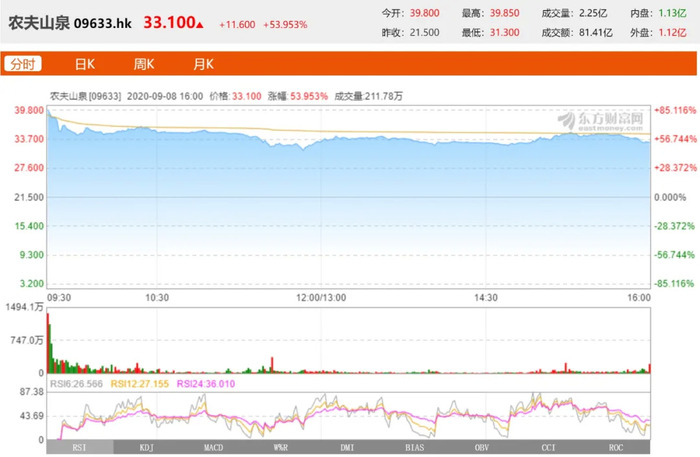Image resolution: width=700 pixels, height=457 pixels.
Task: Click the chart info 成交量 211.78万
Action: click(x=368, y=96)
